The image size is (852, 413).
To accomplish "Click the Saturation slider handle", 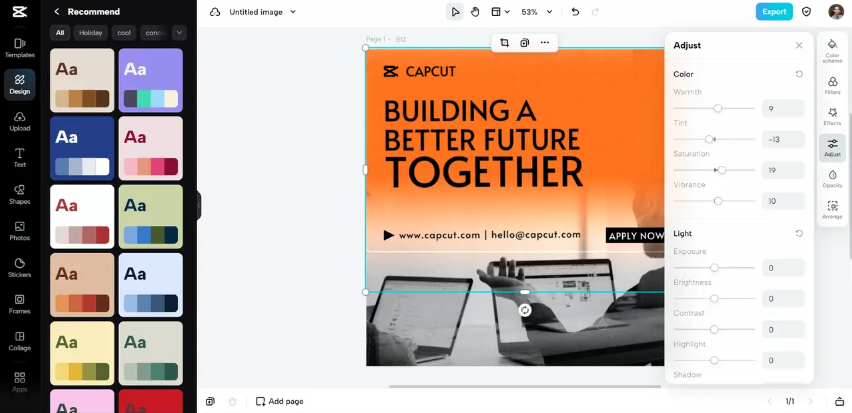I will pos(722,170).
